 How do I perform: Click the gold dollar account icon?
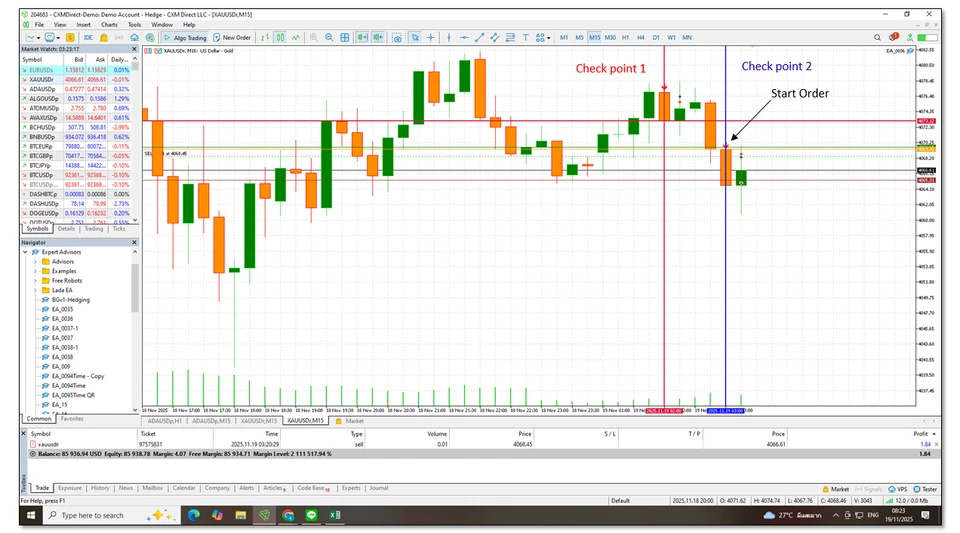70,37
